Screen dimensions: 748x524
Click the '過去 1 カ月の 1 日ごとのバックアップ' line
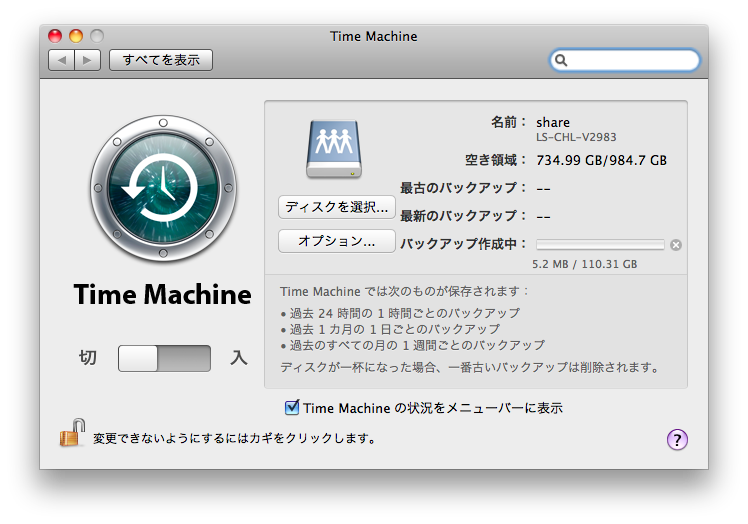click(x=395, y=329)
